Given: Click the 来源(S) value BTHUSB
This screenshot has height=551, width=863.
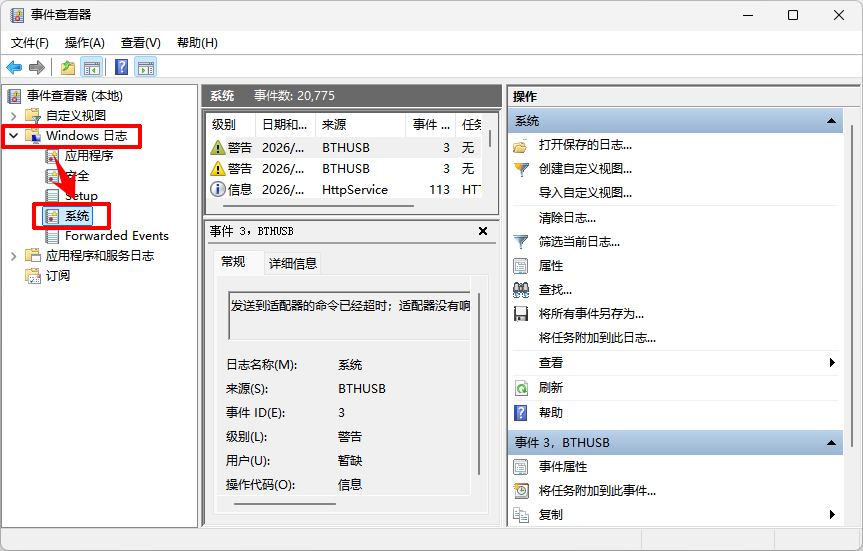Looking at the screenshot, I should point(362,389).
